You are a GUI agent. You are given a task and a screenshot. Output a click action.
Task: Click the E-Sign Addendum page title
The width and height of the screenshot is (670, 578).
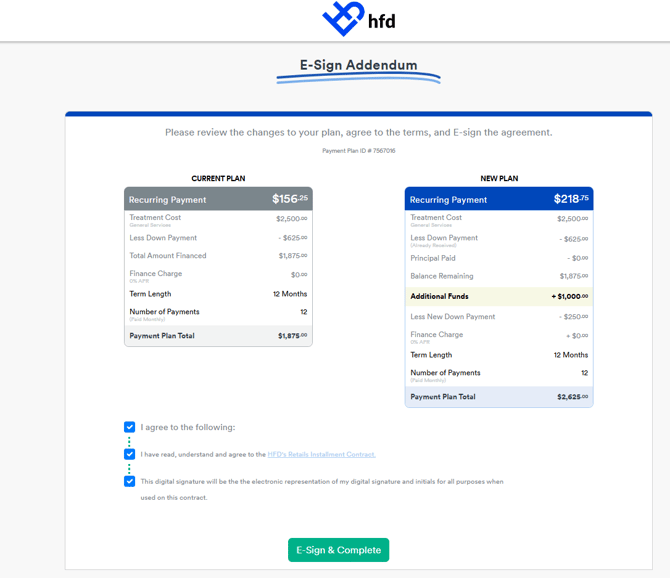click(x=358, y=65)
